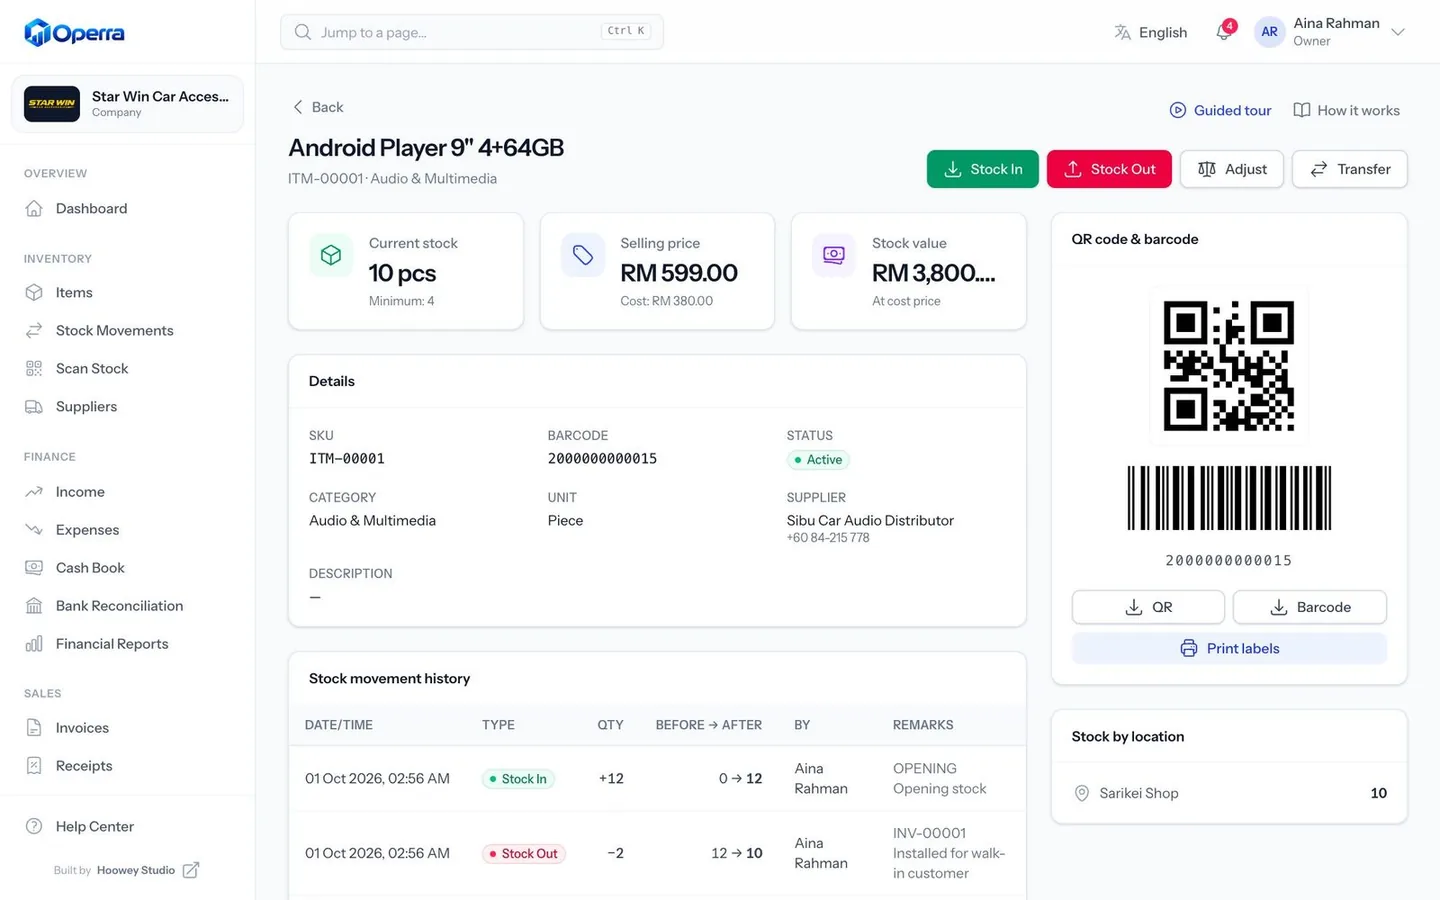Open the English language selector
This screenshot has width=1440, height=900.
point(1150,32)
